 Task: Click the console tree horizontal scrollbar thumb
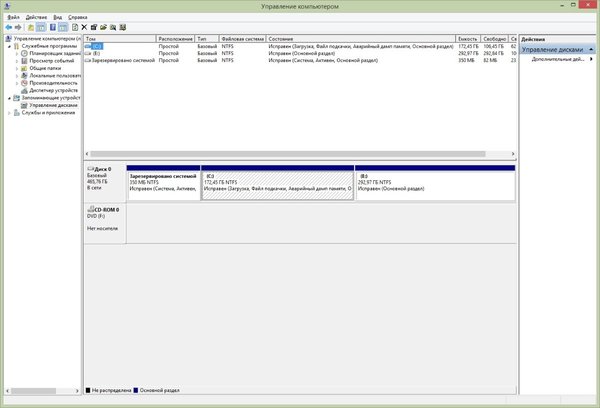click(x=33, y=391)
